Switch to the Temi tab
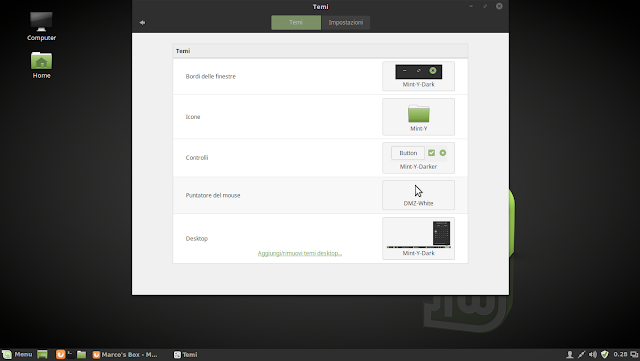Viewport: 640px width, 361px height. pos(296,22)
